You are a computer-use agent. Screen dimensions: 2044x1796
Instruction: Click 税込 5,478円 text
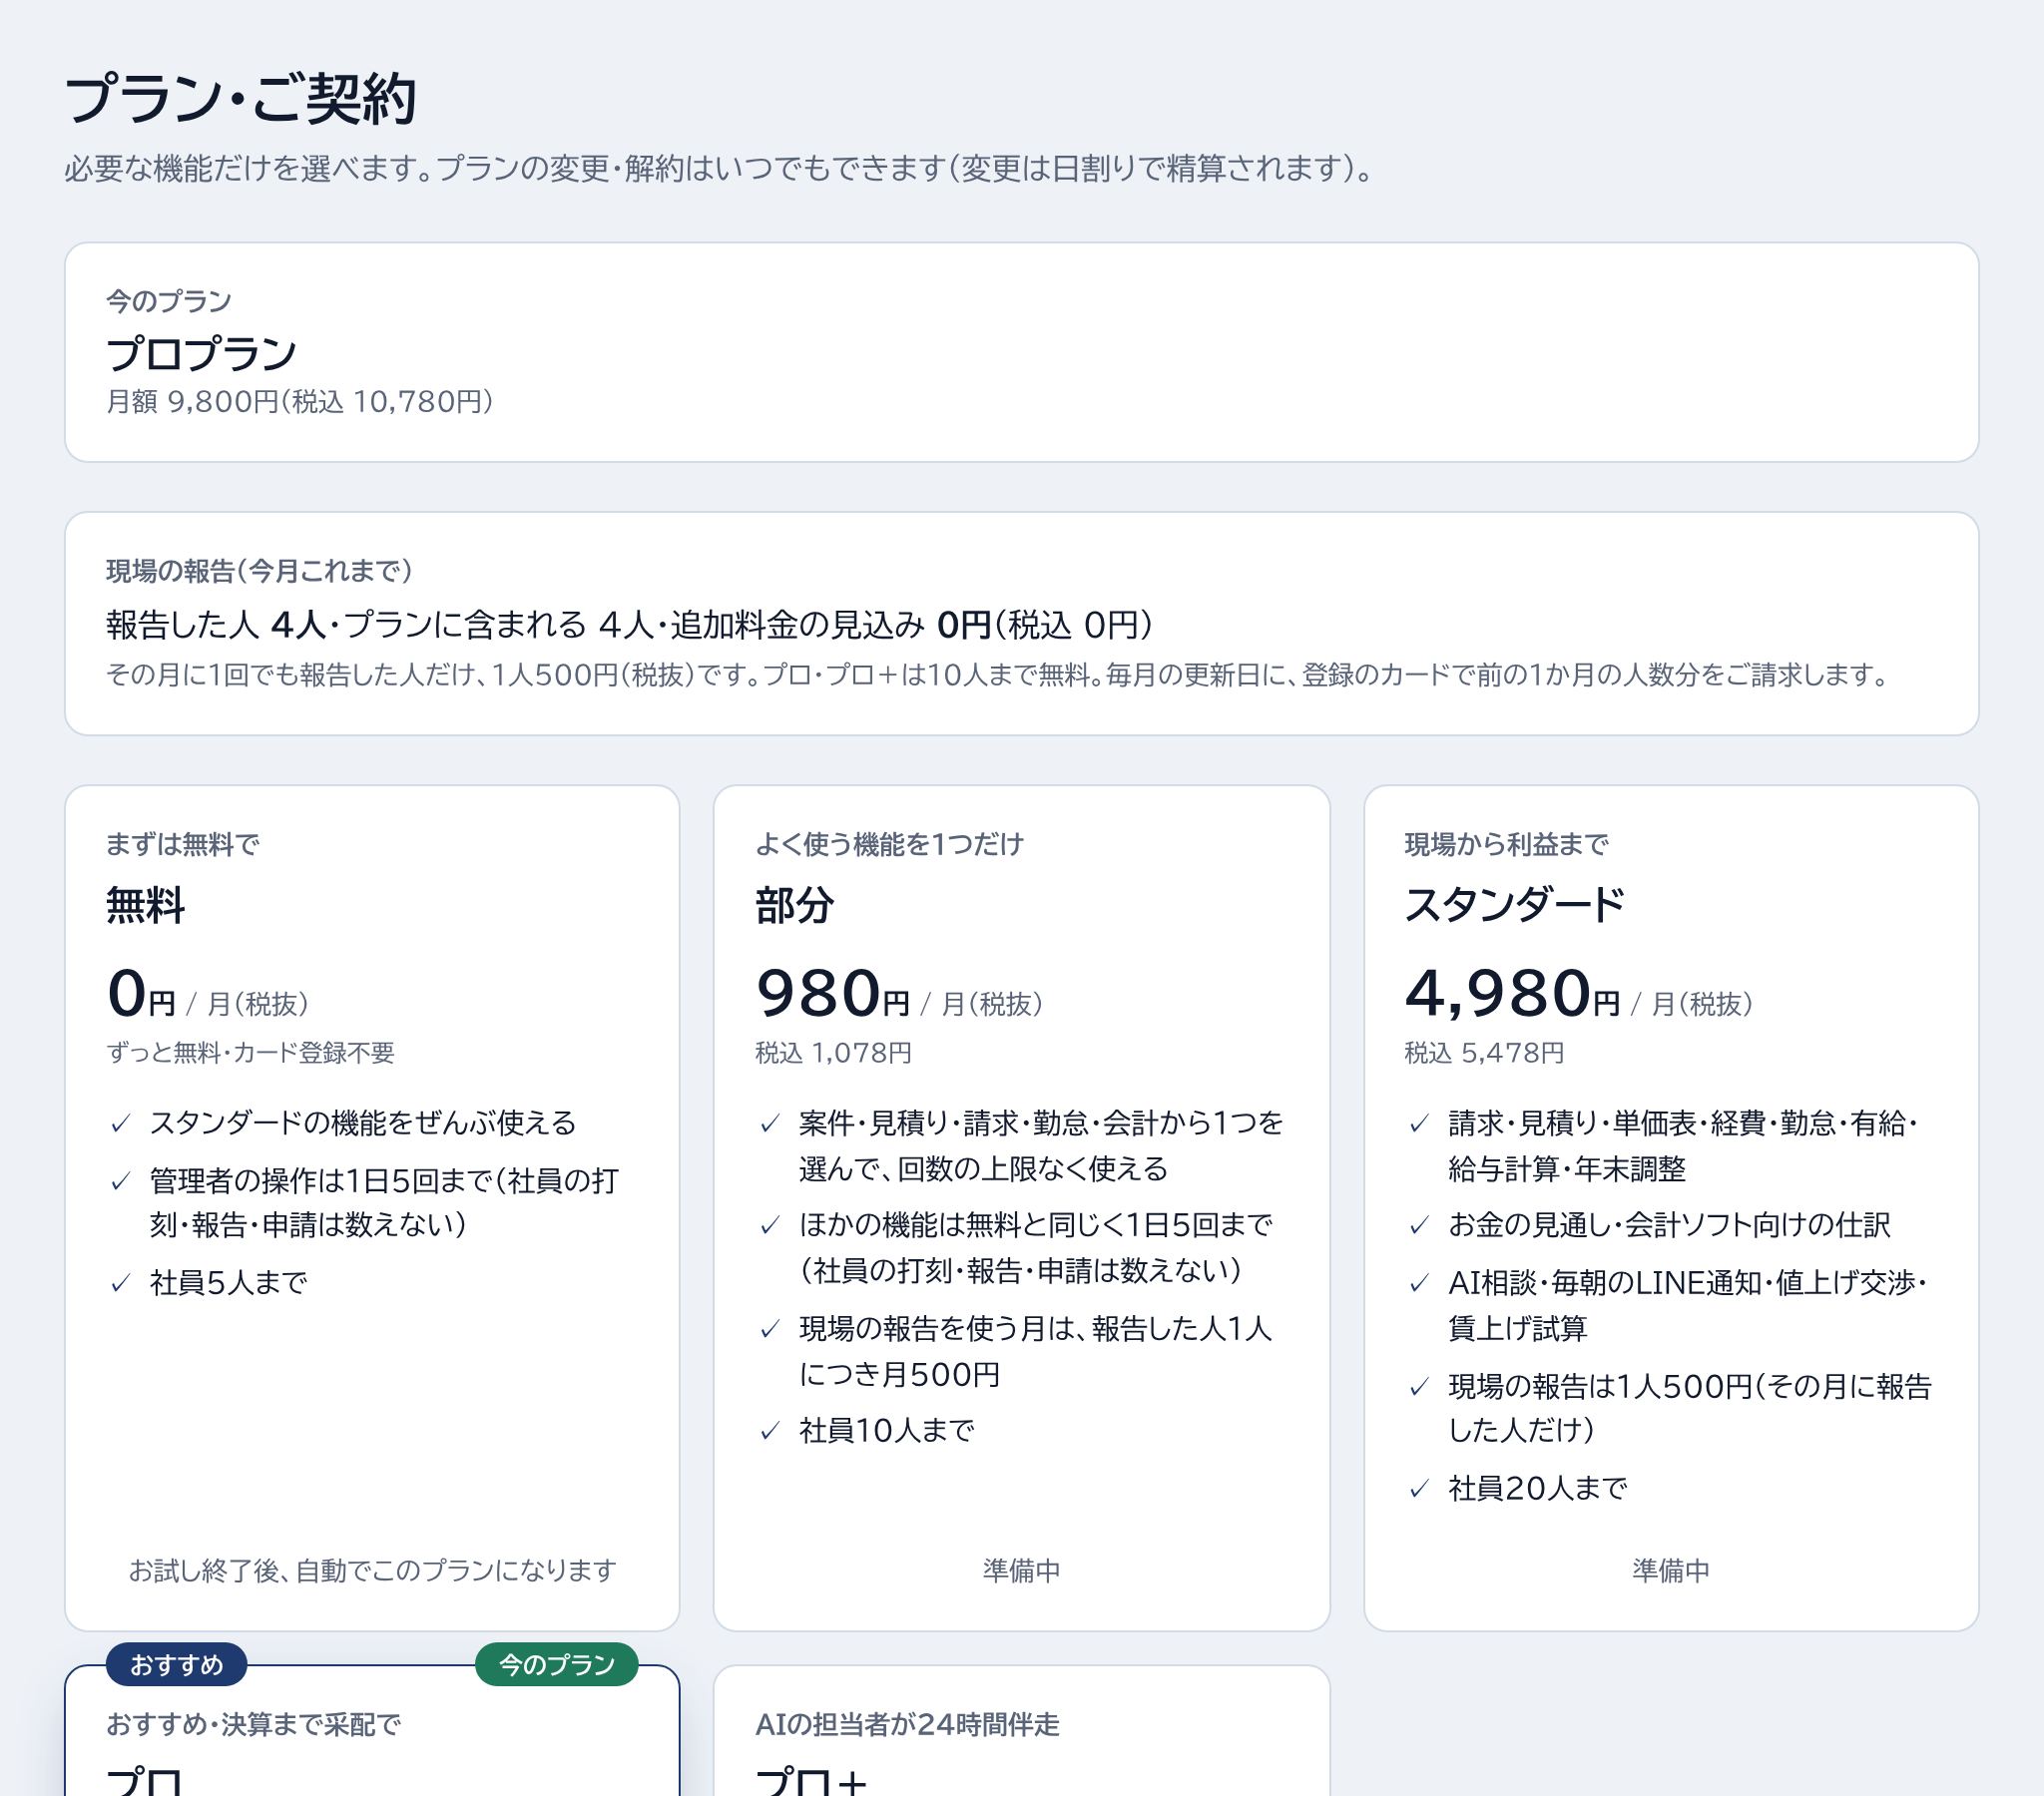click(x=1484, y=1053)
